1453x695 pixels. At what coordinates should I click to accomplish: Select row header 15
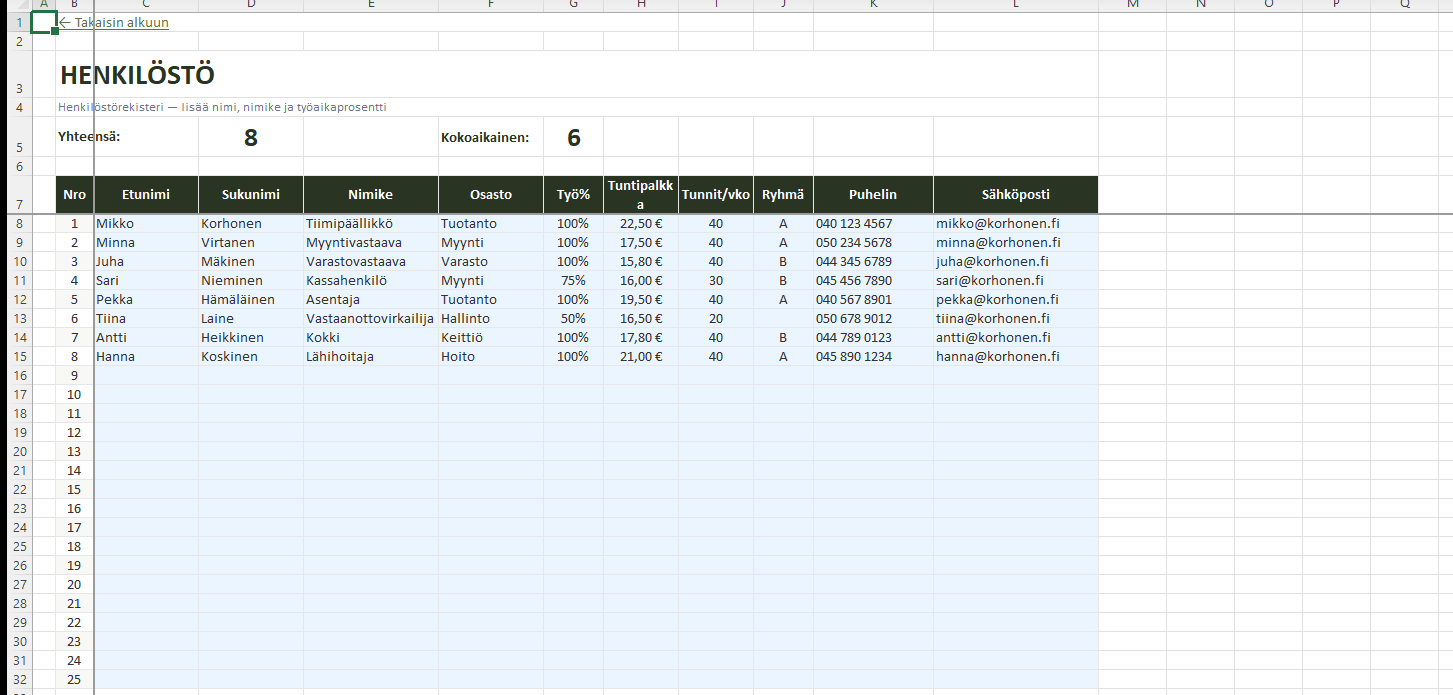(x=18, y=357)
